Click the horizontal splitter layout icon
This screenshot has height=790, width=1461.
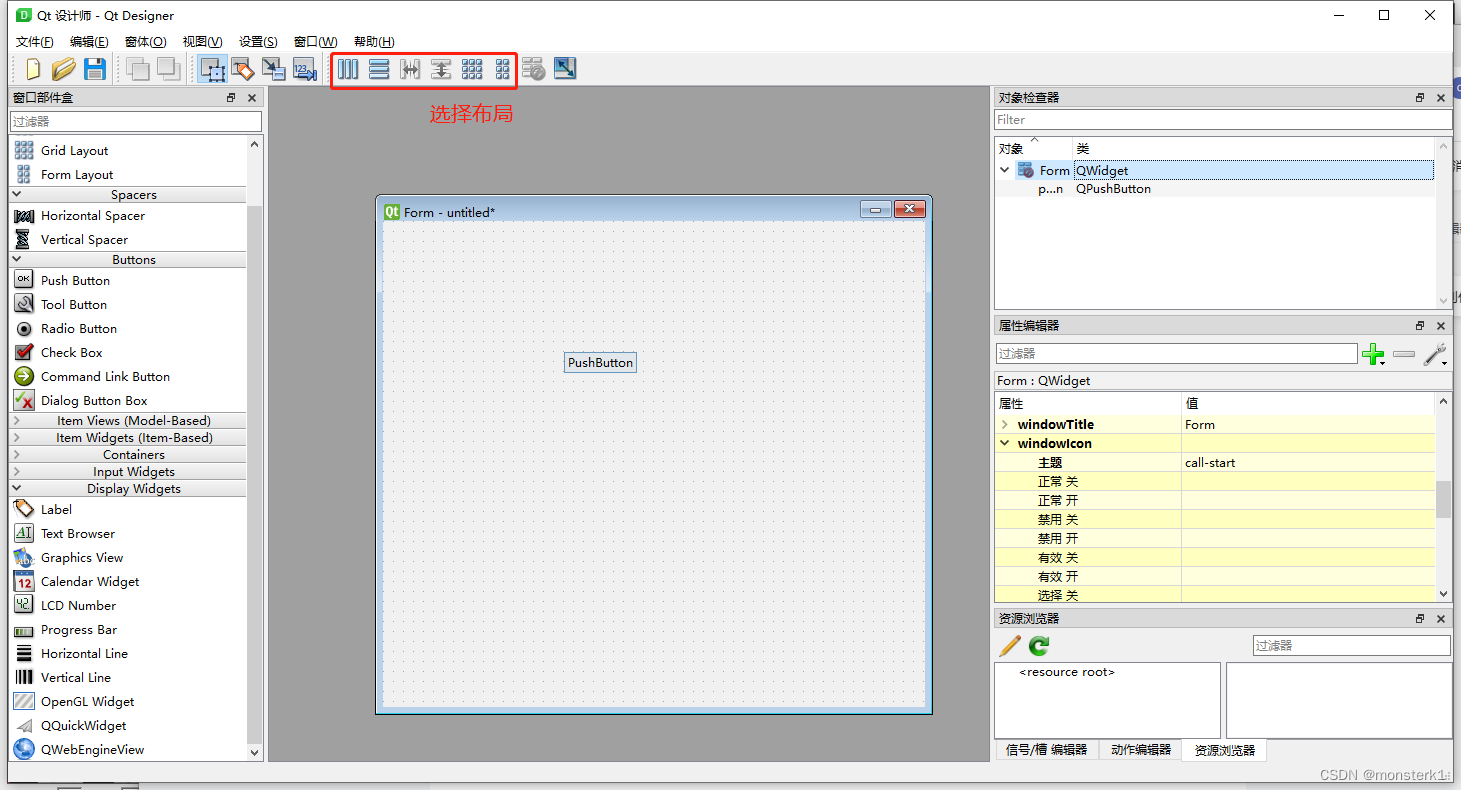click(x=409, y=69)
